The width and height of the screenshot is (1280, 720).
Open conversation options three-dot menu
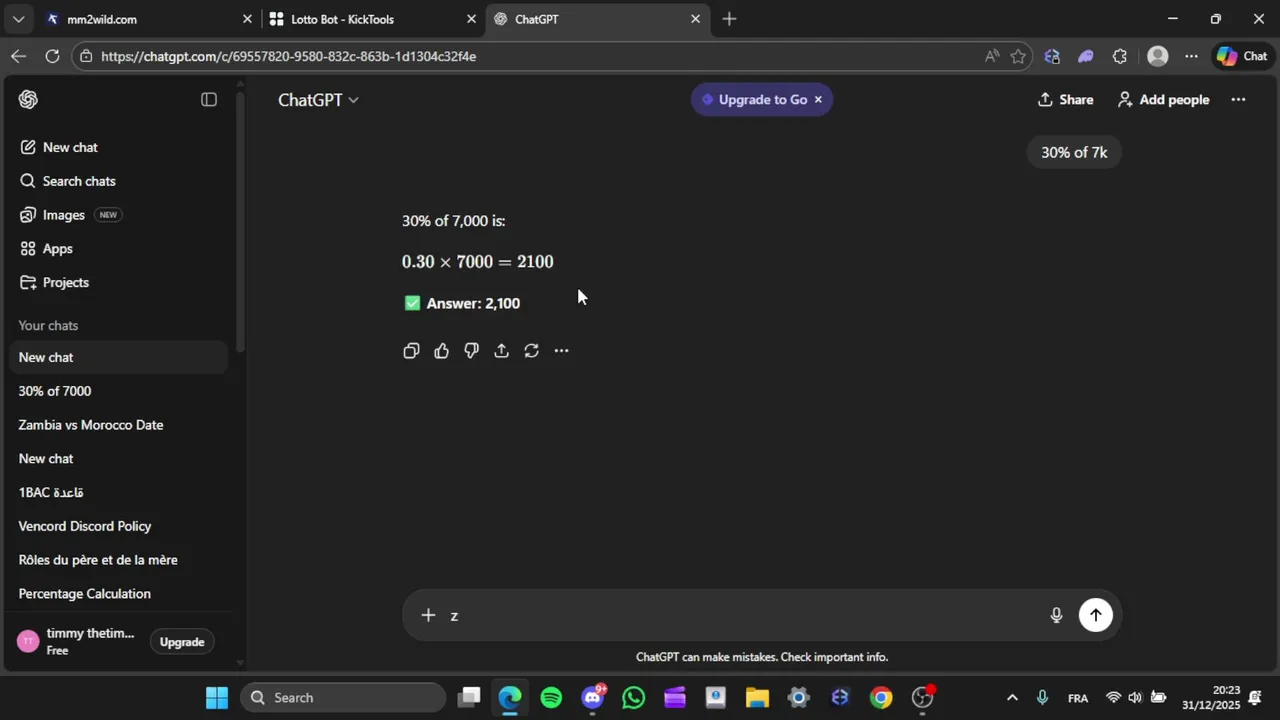pyautogui.click(x=1238, y=99)
